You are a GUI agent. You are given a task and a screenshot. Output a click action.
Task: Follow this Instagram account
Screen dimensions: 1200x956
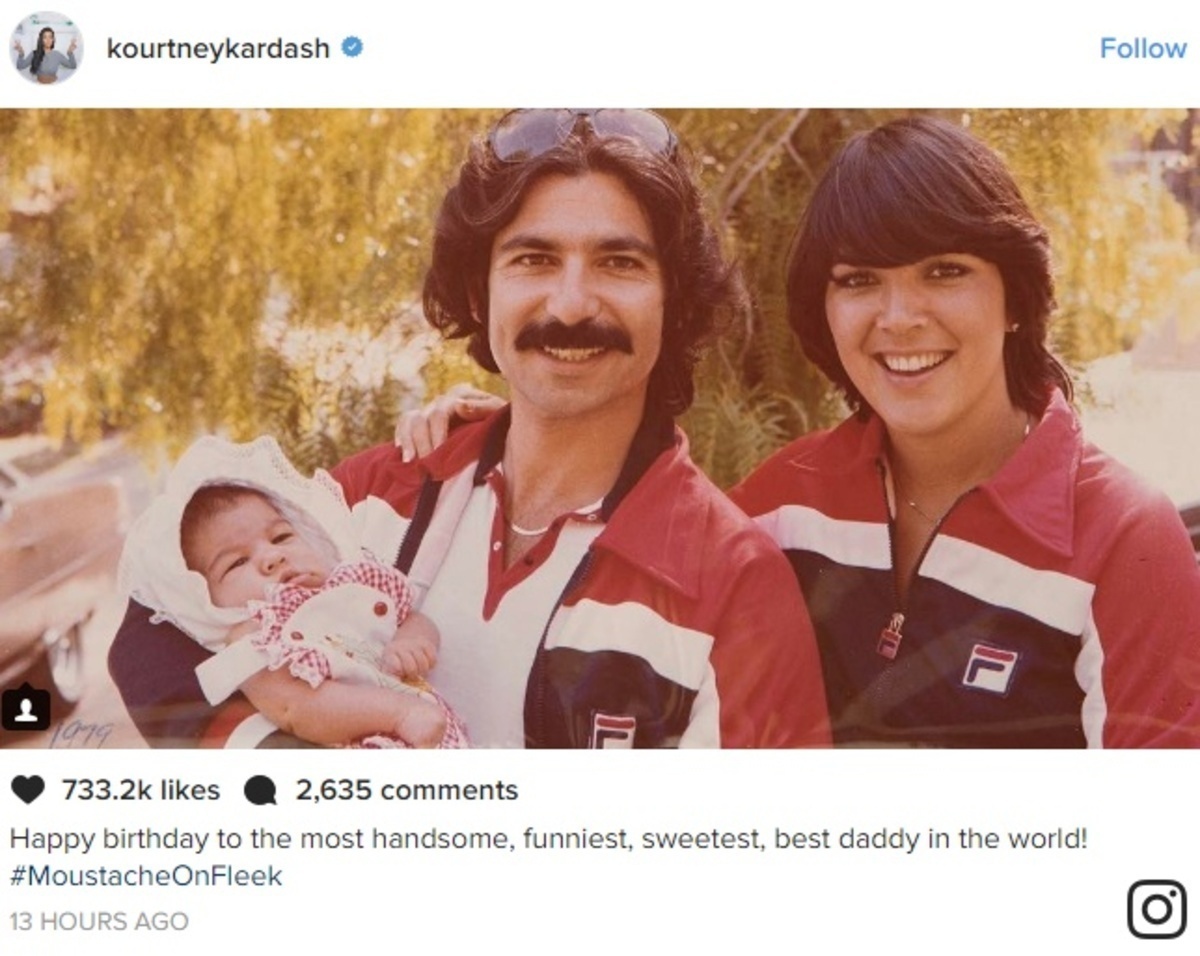click(x=1142, y=48)
